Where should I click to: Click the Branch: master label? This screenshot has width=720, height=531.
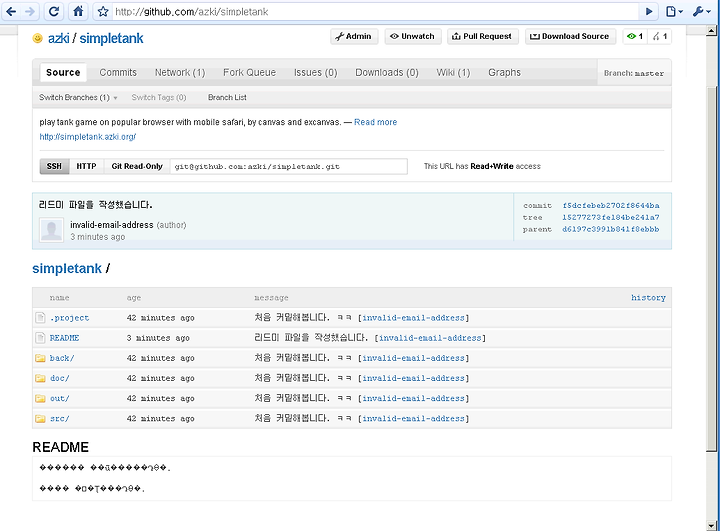click(x=634, y=73)
